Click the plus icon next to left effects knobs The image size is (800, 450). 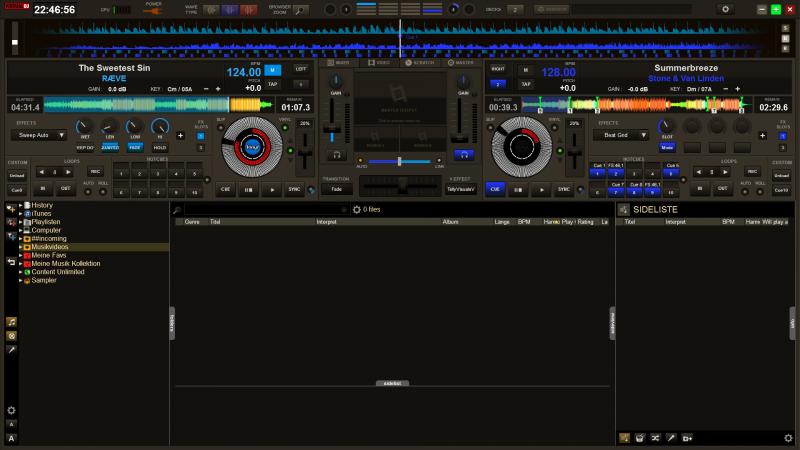click(180, 134)
